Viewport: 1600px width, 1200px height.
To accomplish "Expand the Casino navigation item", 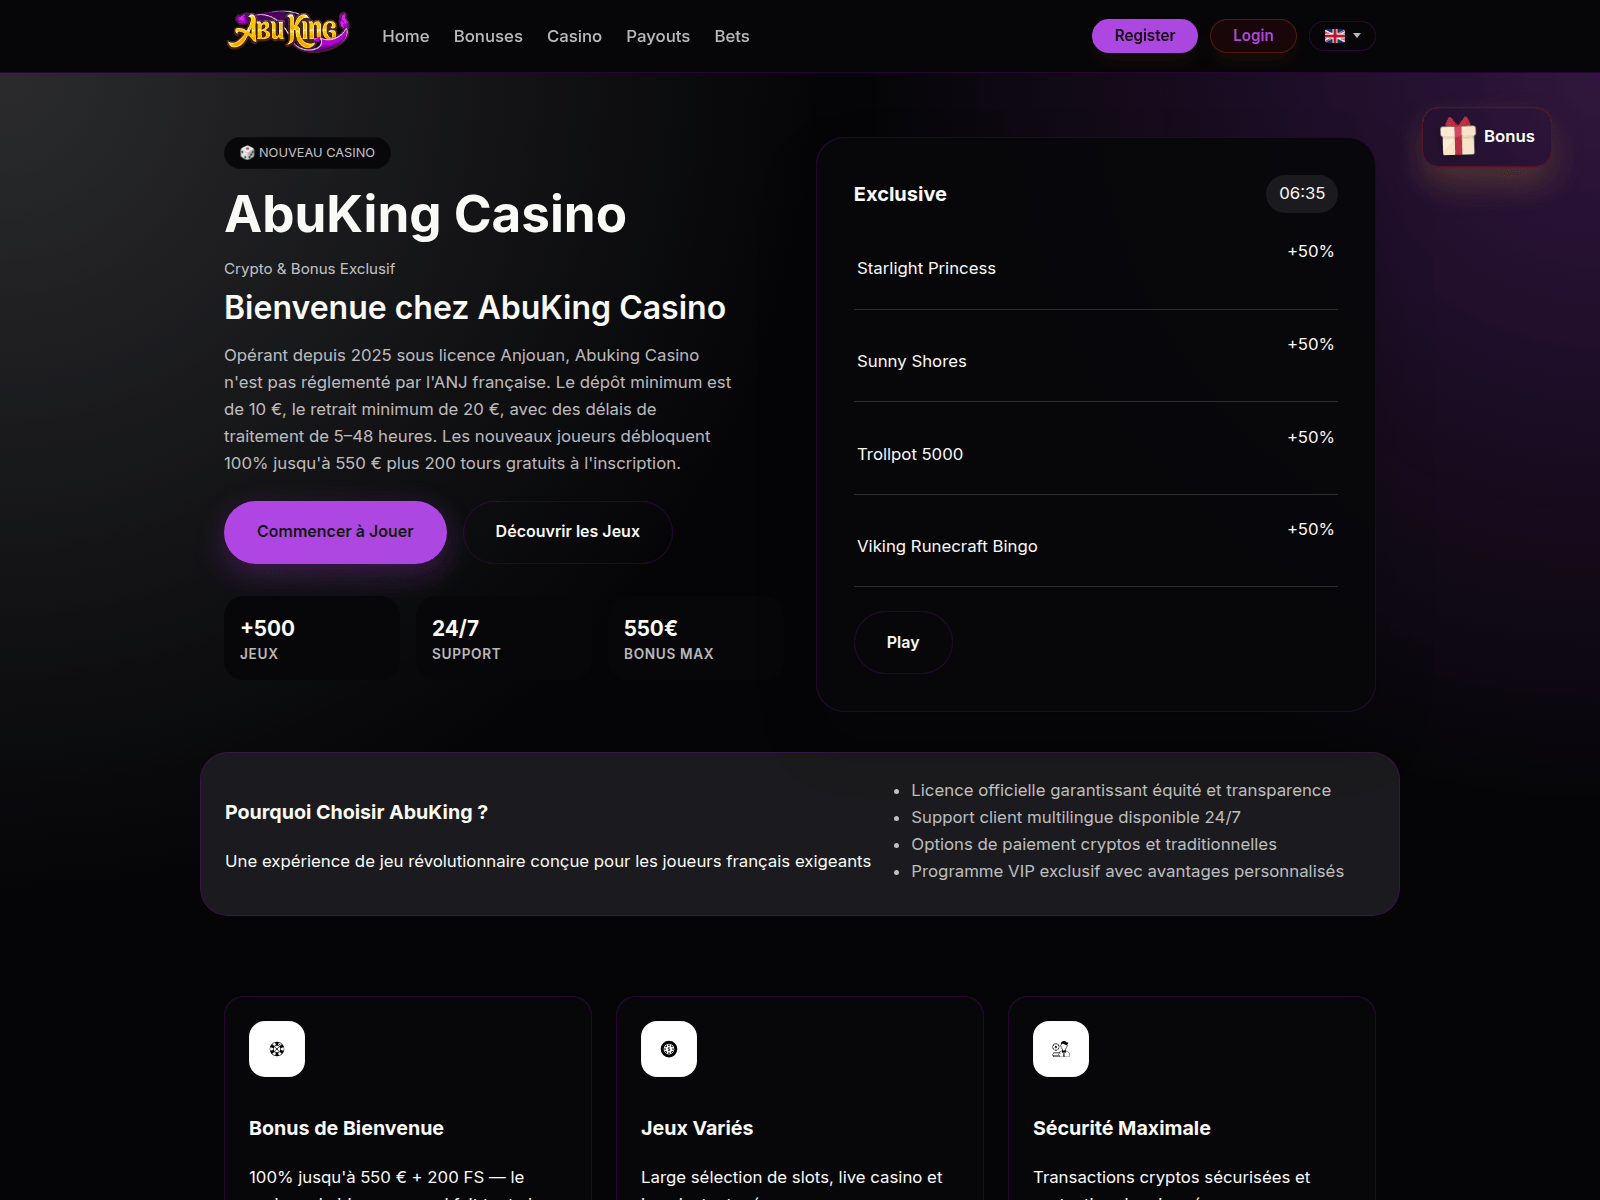I will click(x=574, y=36).
